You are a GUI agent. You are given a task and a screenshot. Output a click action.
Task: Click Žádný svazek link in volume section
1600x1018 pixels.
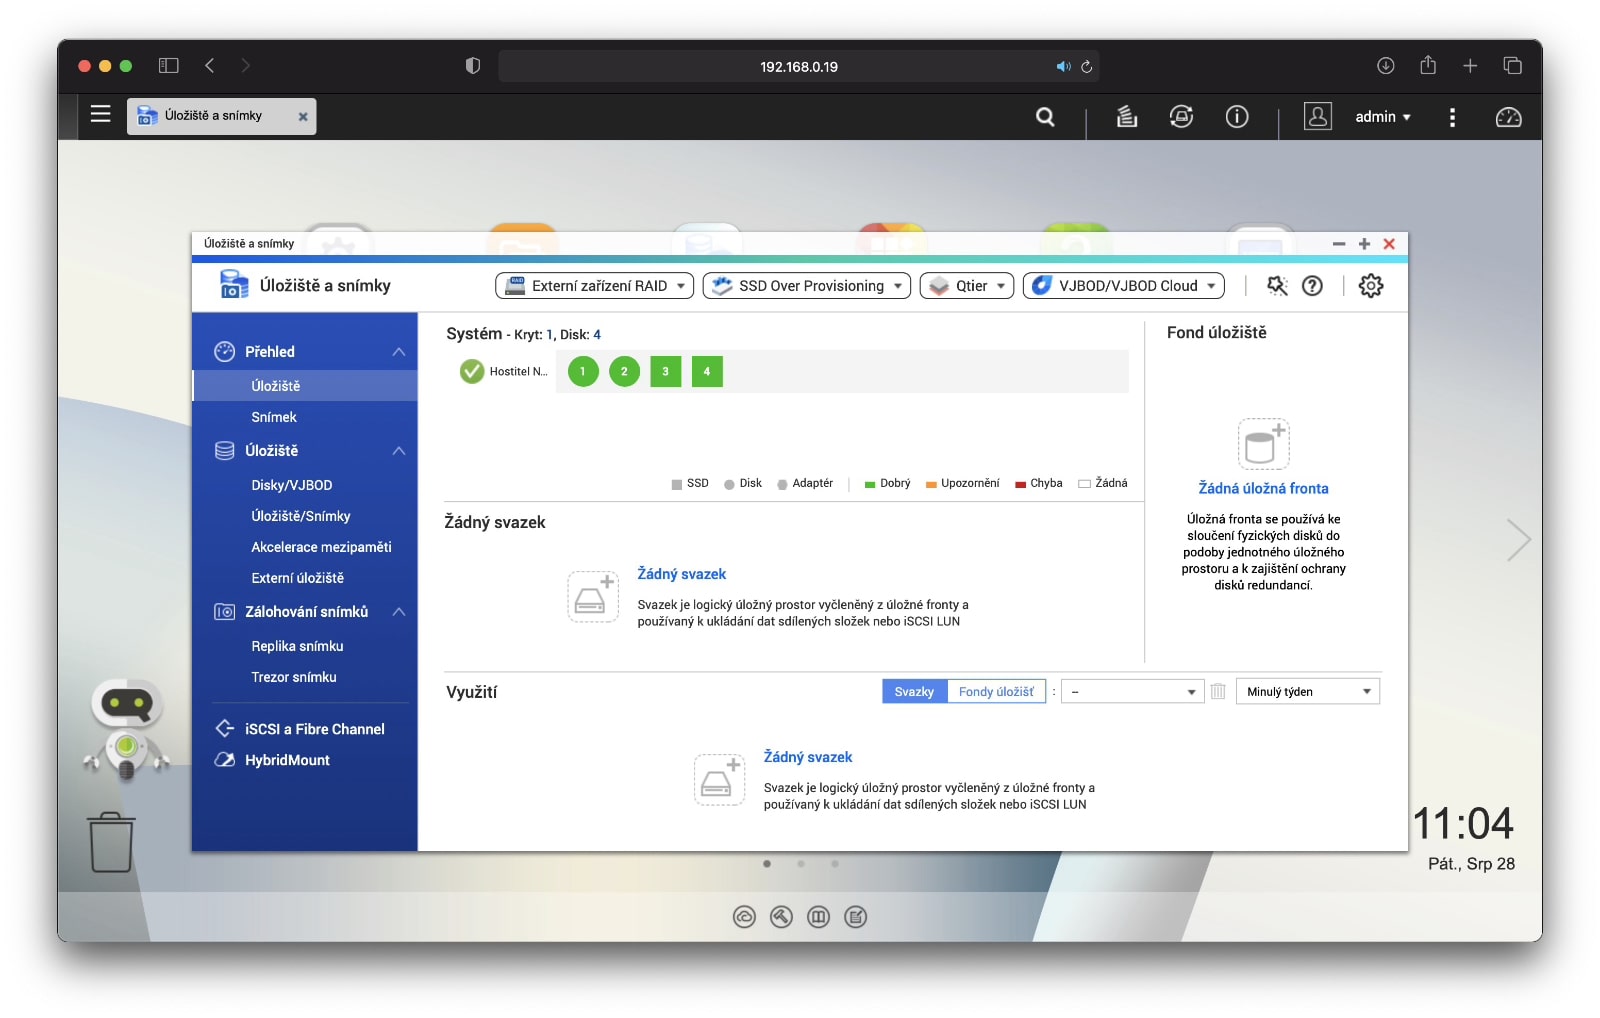682,574
